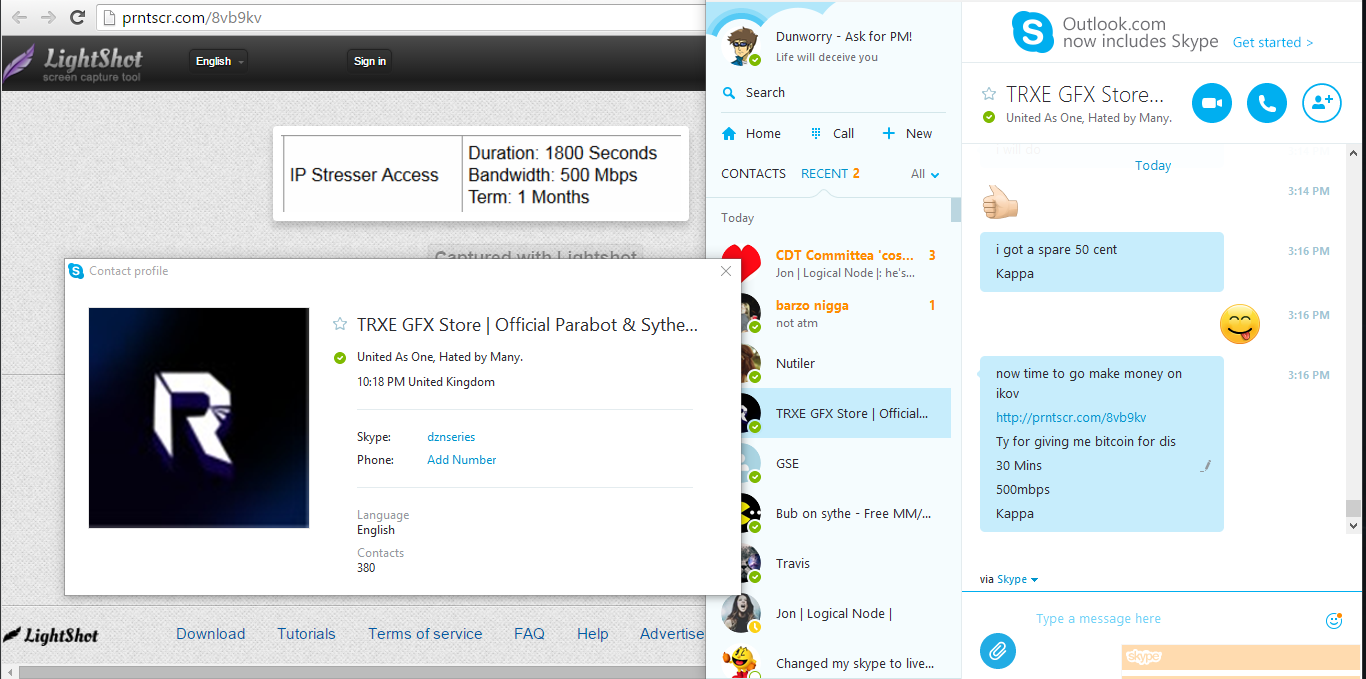Click Dunworry's profile avatar

(741, 45)
